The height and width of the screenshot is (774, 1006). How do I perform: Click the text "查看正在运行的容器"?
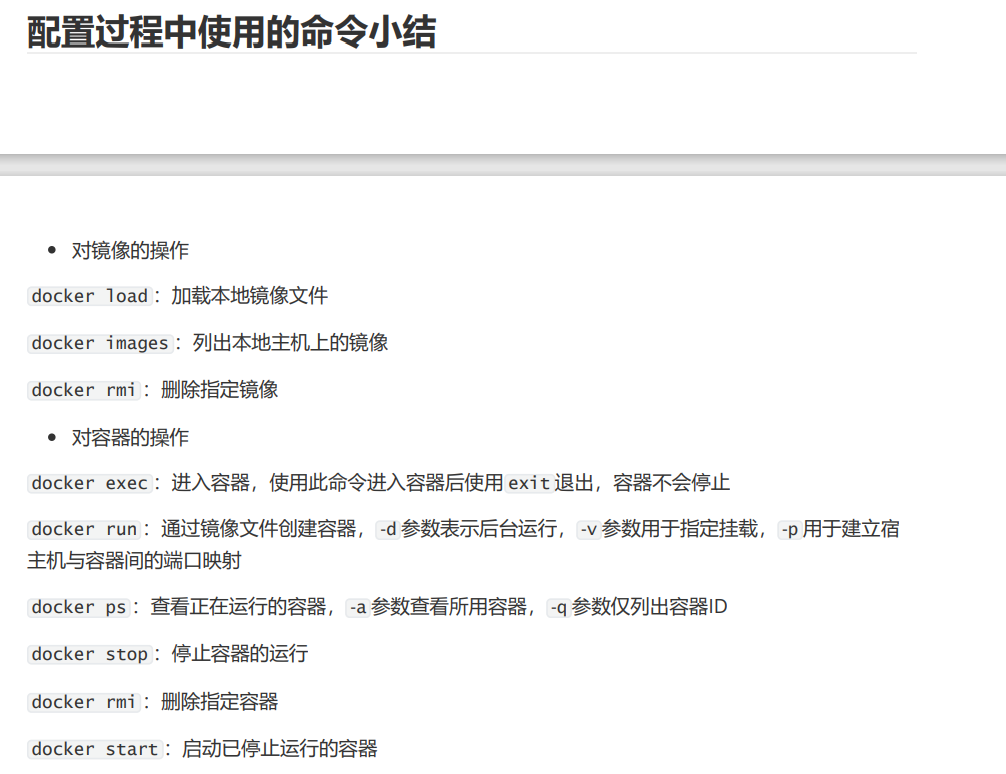(239, 607)
